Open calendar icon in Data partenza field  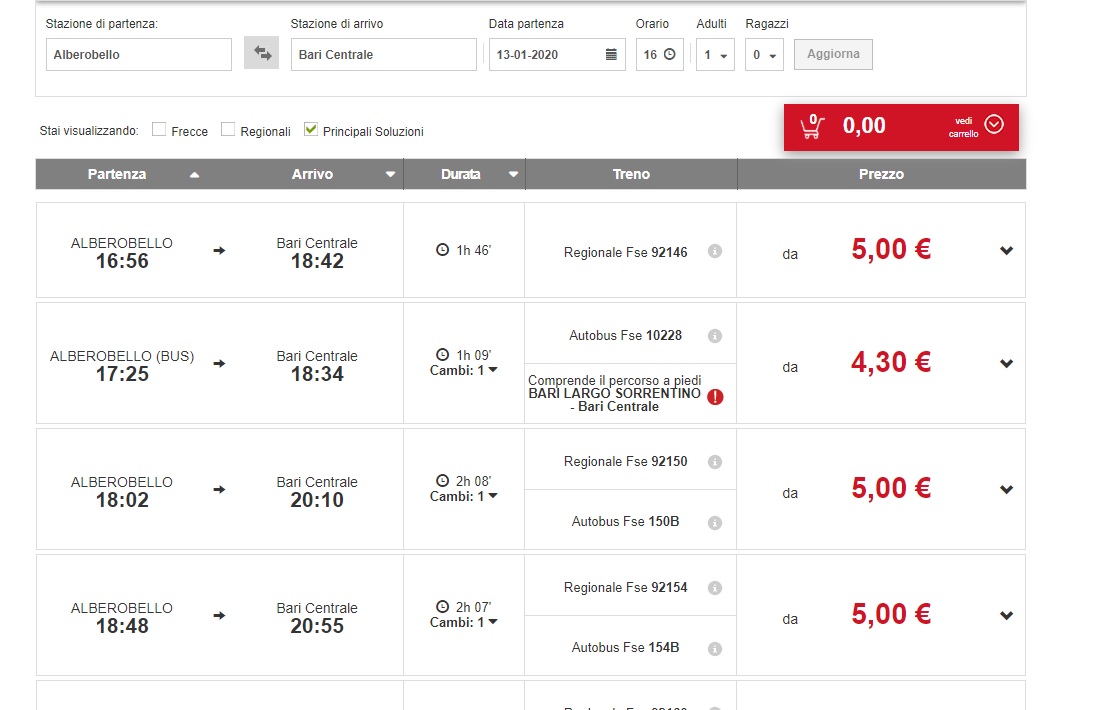[x=611, y=54]
